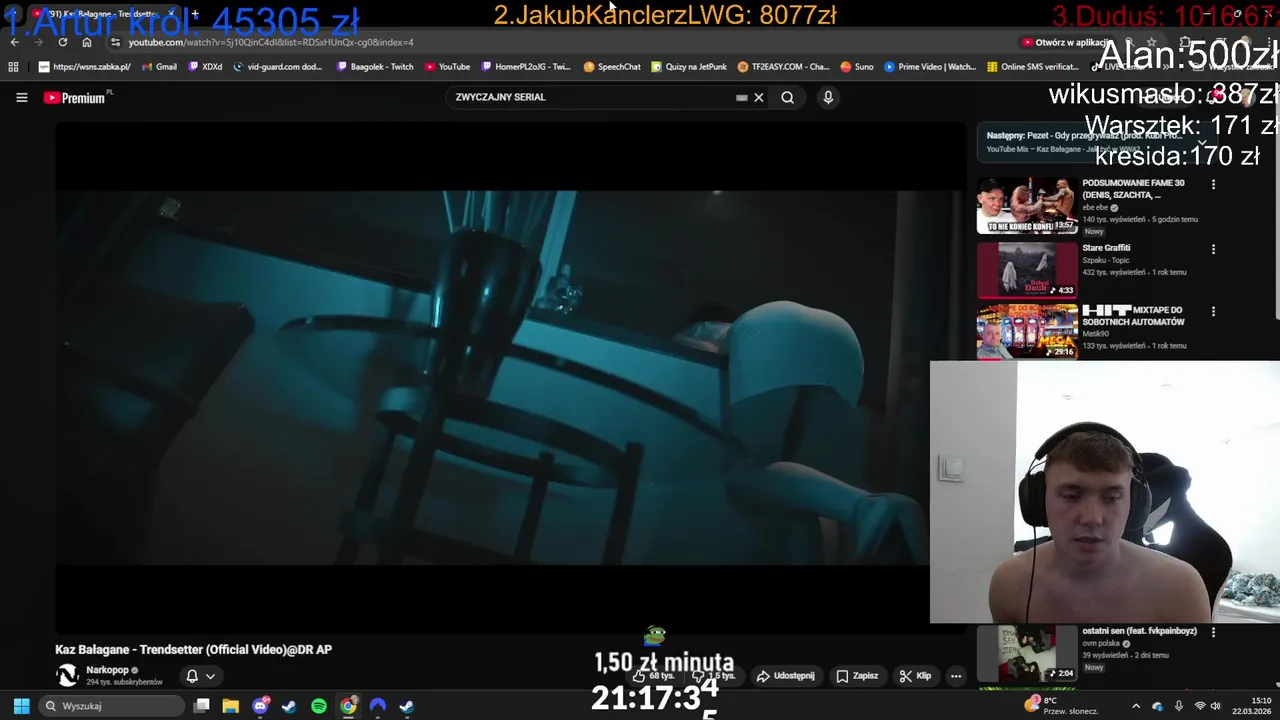Open the weather widget showing 8°C
The height and width of the screenshot is (720, 1280).
(1063, 706)
